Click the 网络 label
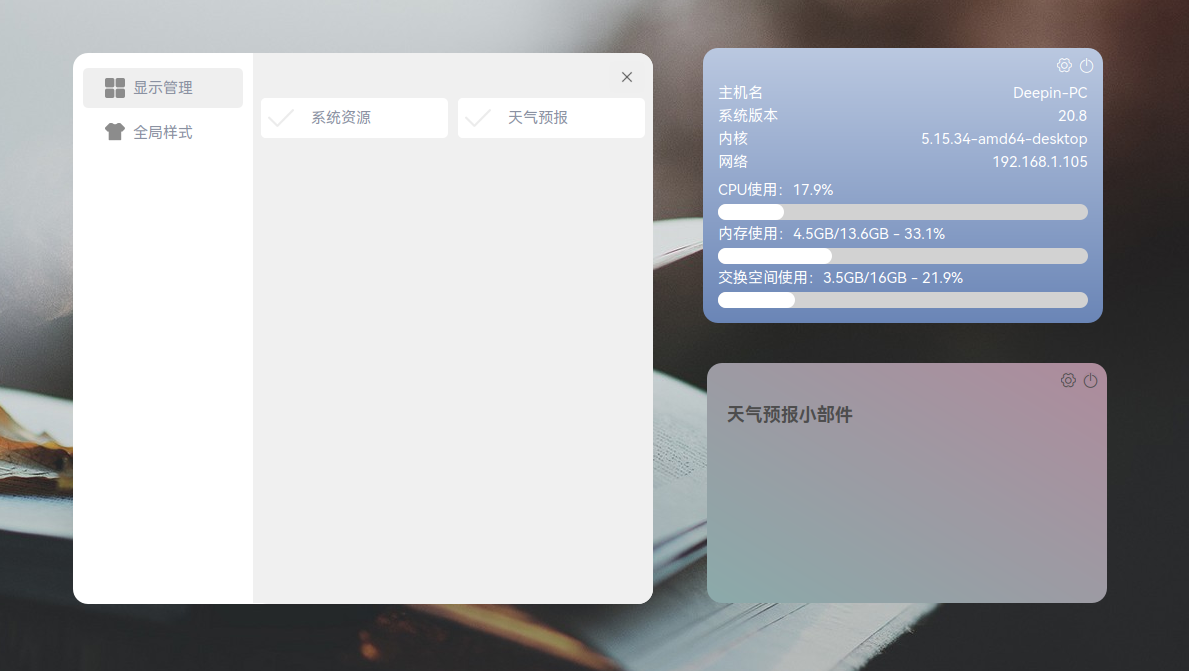1189x671 pixels. (733, 161)
